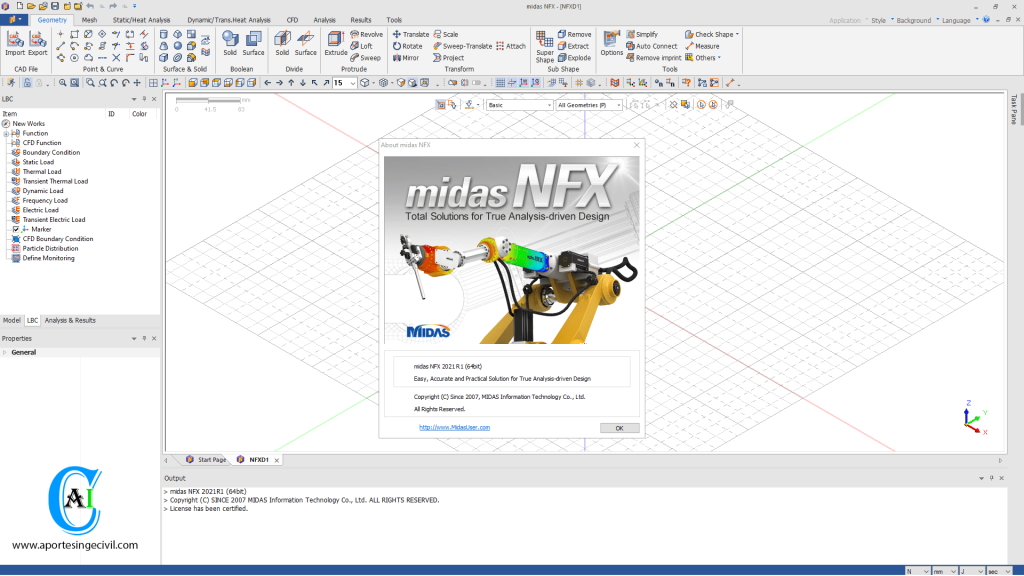The height and width of the screenshot is (576, 1024).
Task: Click OK in the About midas NFX dialog
Action: click(619, 427)
